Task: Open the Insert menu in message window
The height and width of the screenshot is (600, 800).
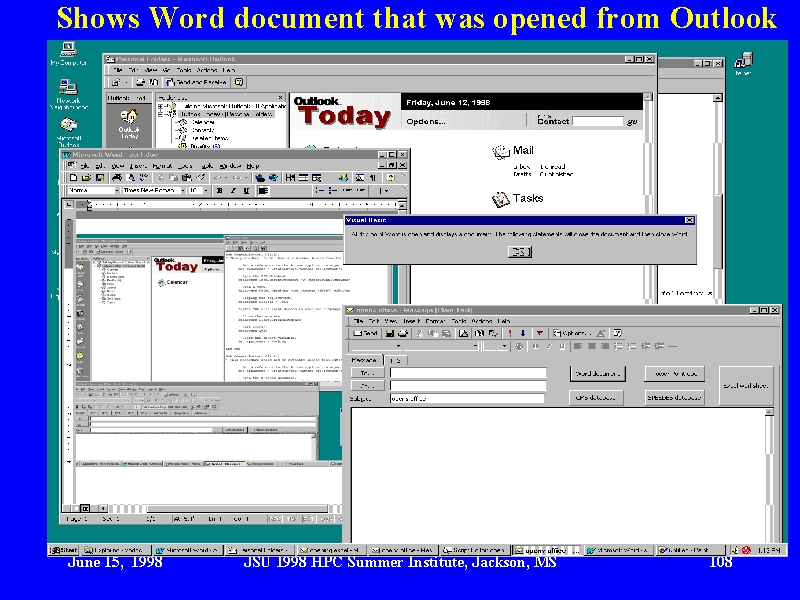Action: (412, 321)
